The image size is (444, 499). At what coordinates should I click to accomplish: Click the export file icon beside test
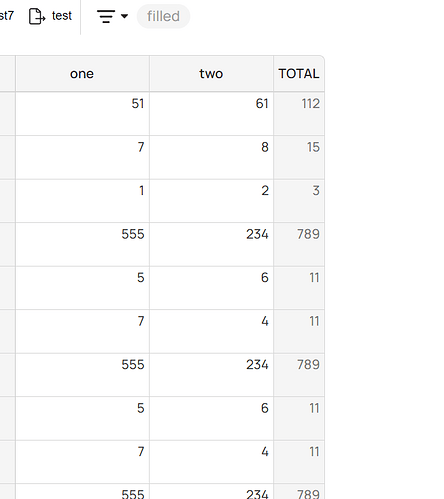[x=37, y=16]
